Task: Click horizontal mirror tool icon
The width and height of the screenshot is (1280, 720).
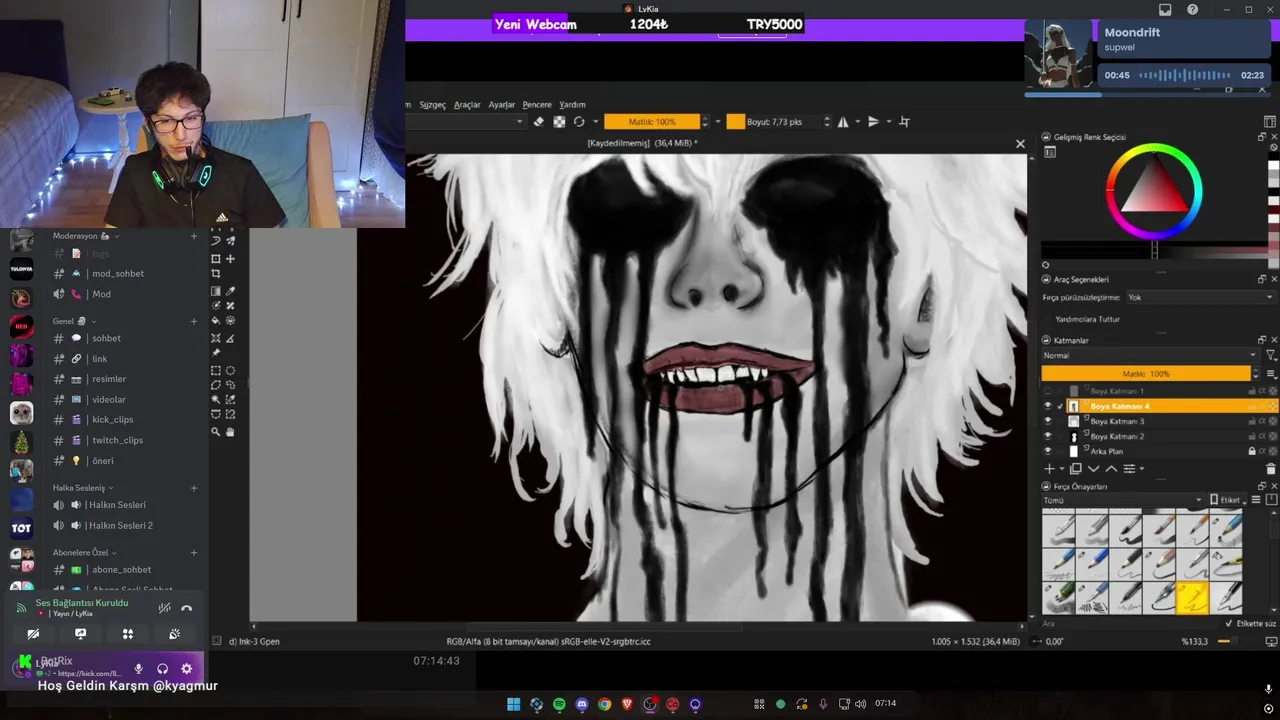Action: (x=843, y=122)
